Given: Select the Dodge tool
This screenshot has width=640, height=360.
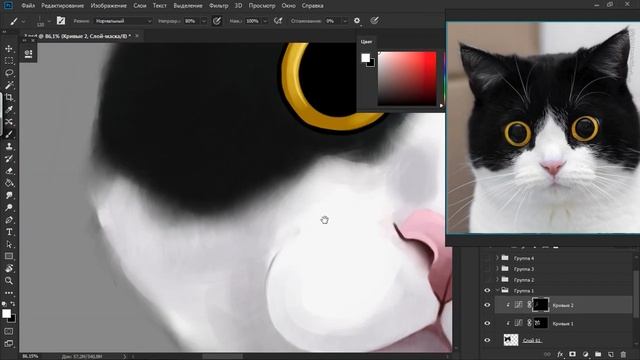Looking at the screenshot, I should [x=9, y=207].
